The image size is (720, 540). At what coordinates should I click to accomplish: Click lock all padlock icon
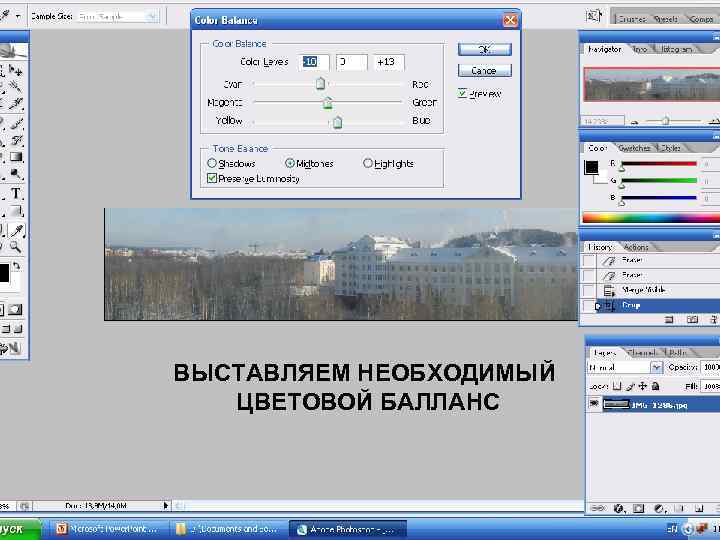click(656, 386)
